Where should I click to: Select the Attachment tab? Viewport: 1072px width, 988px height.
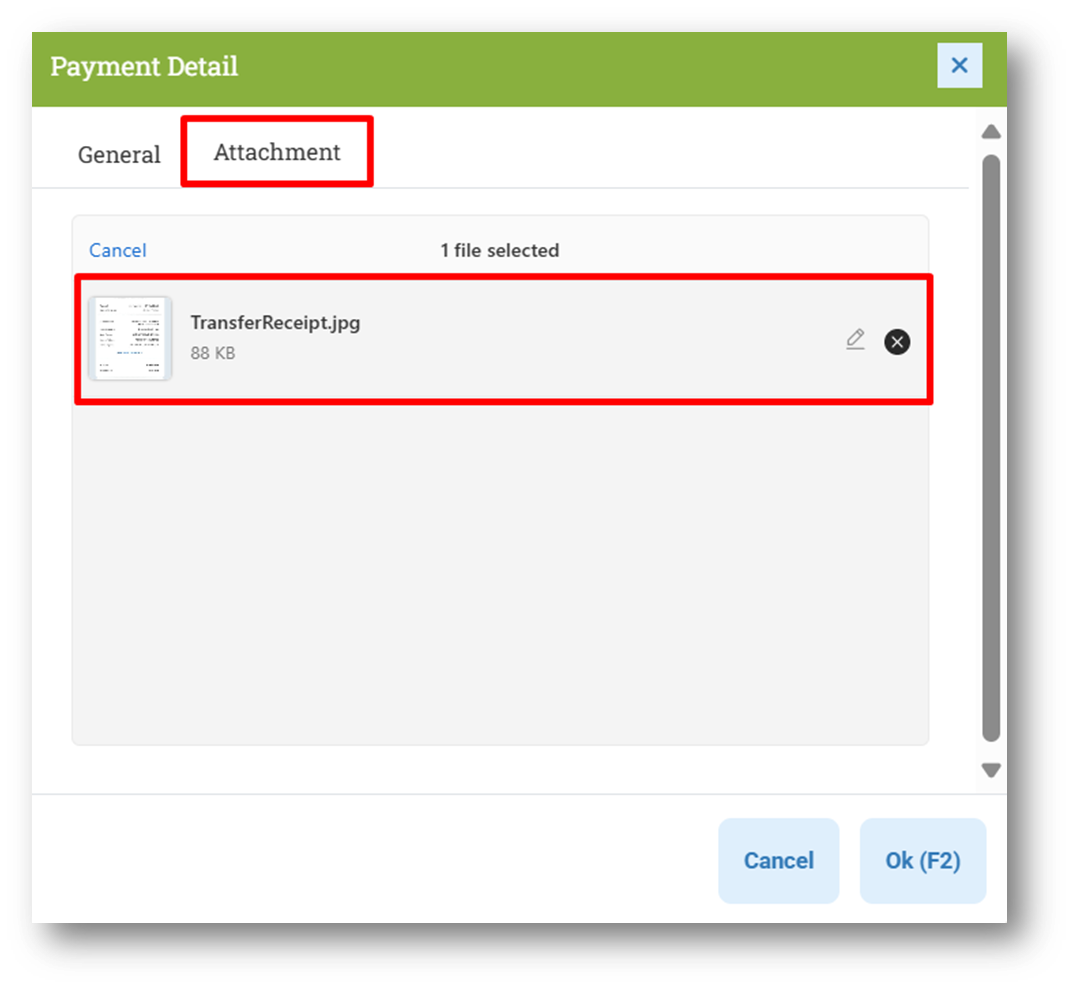(277, 152)
